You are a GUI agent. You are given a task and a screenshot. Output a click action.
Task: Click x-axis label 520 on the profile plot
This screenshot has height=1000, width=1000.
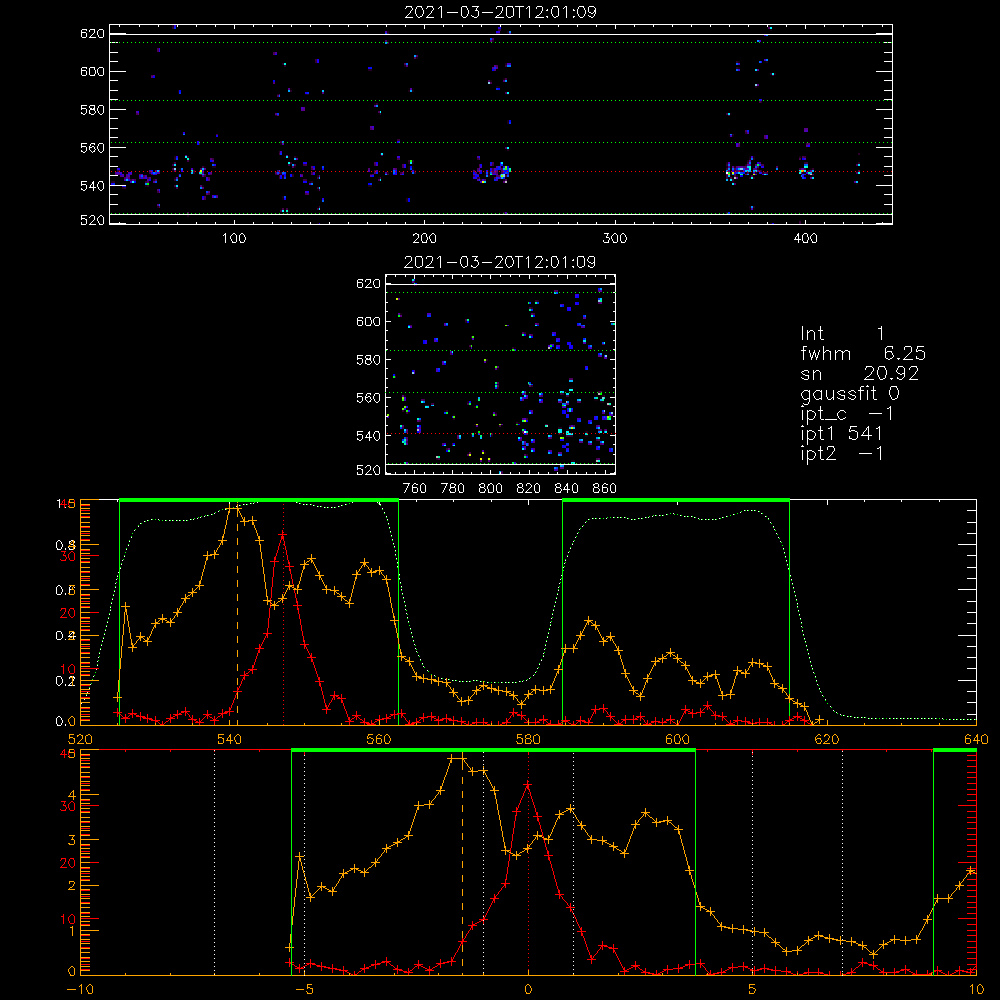80,740
